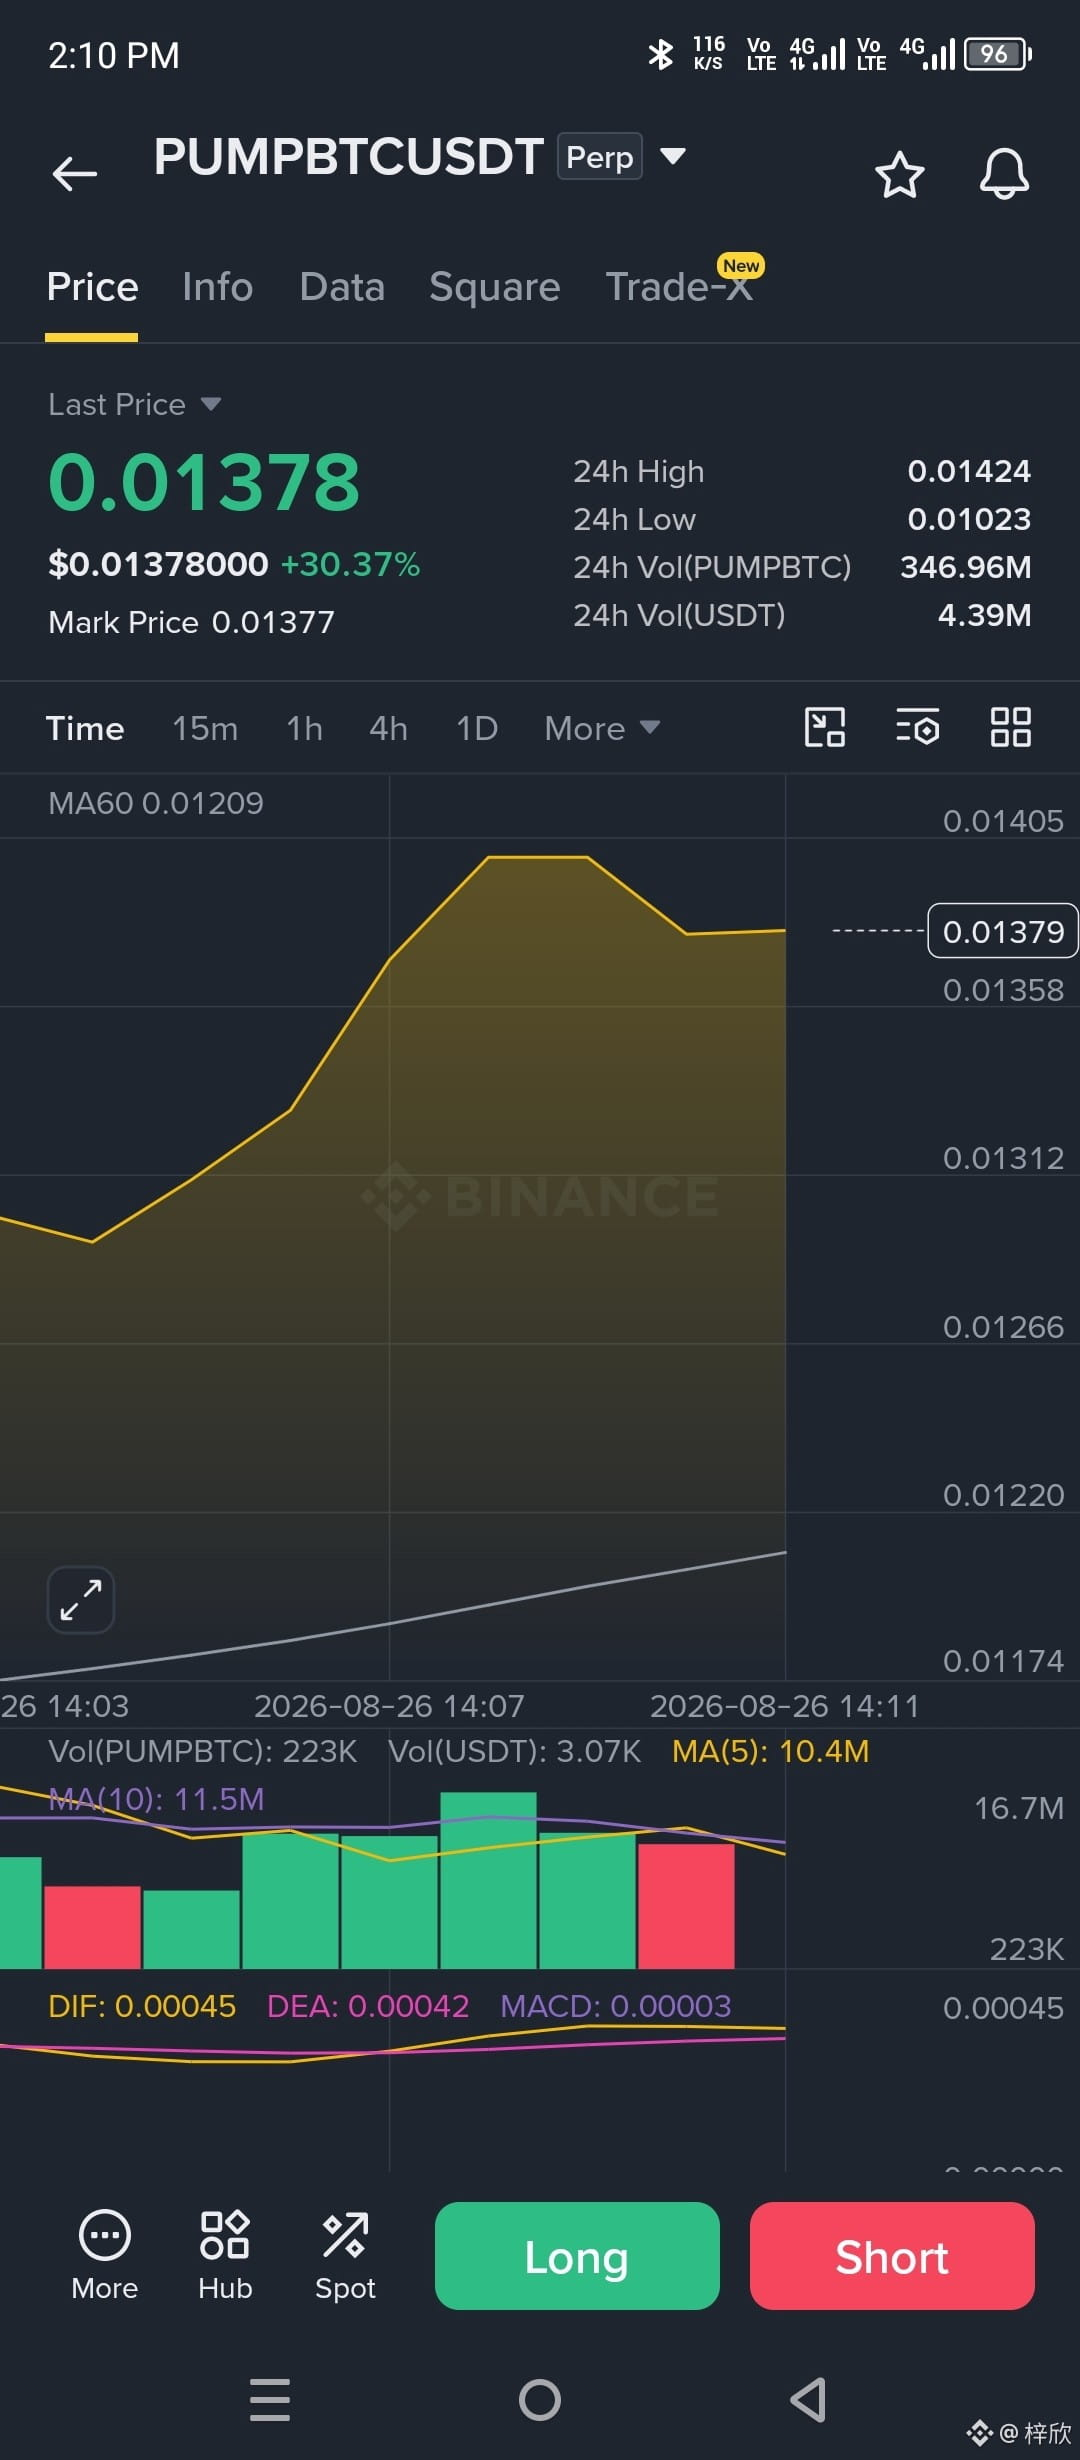Open the Last Price dropdown
1080x2460 pixels.
pyautogui.click(x=135, y=404)
